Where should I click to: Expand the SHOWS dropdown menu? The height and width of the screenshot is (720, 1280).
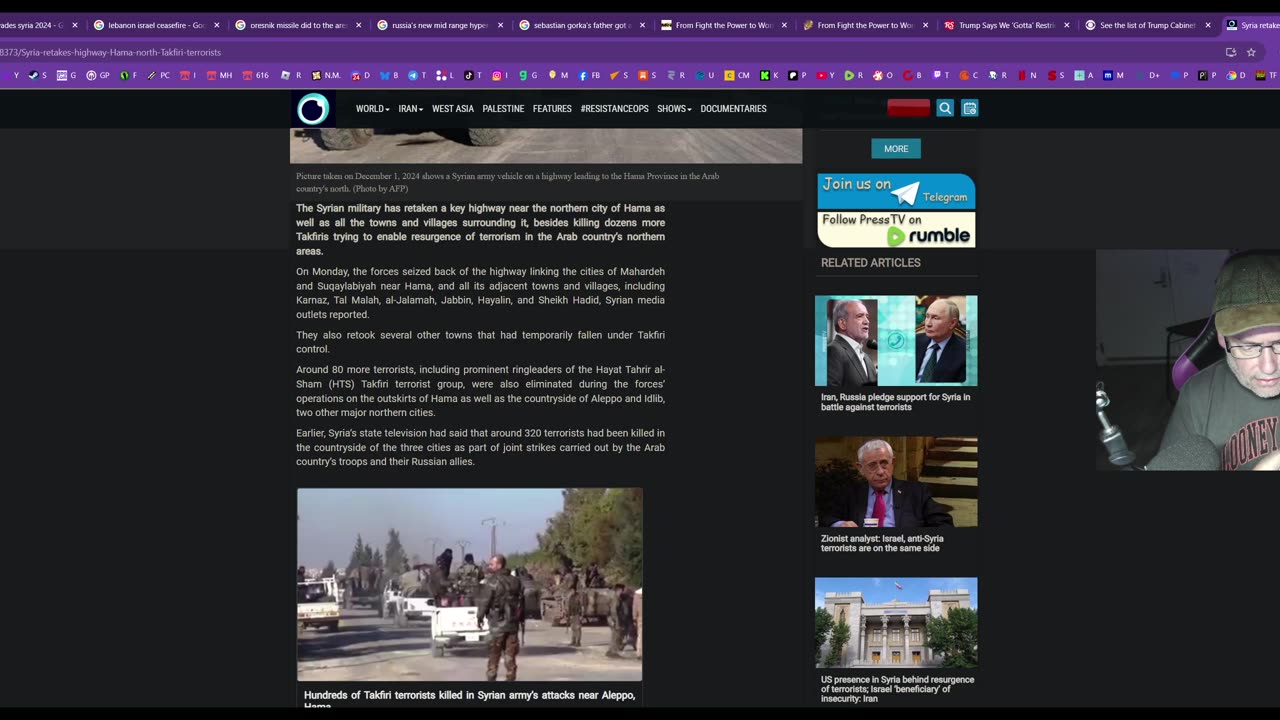[x=674, y=108]
